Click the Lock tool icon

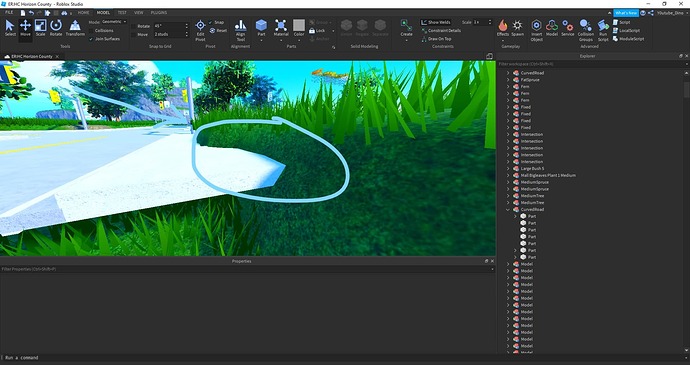pyautogui.click(x=312, y=30)
